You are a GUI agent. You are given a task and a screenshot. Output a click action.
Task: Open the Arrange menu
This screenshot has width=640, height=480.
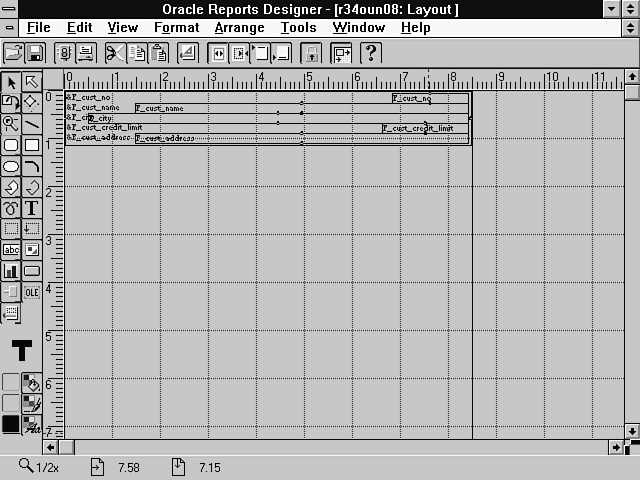click(240, 28)
